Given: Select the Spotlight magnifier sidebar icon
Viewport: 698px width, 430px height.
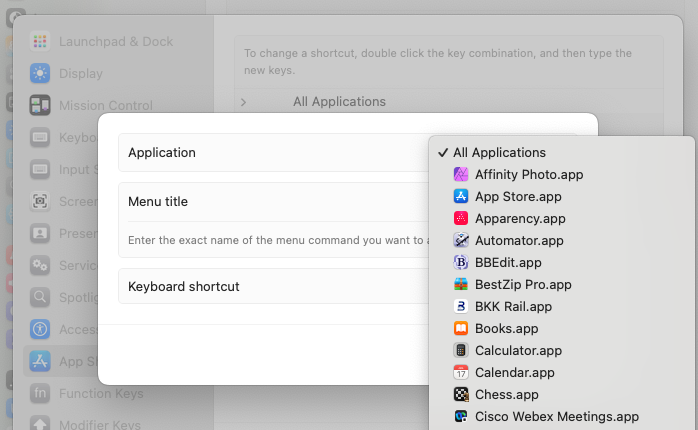Looking at the screenshot, I should [x=40, y=297].
